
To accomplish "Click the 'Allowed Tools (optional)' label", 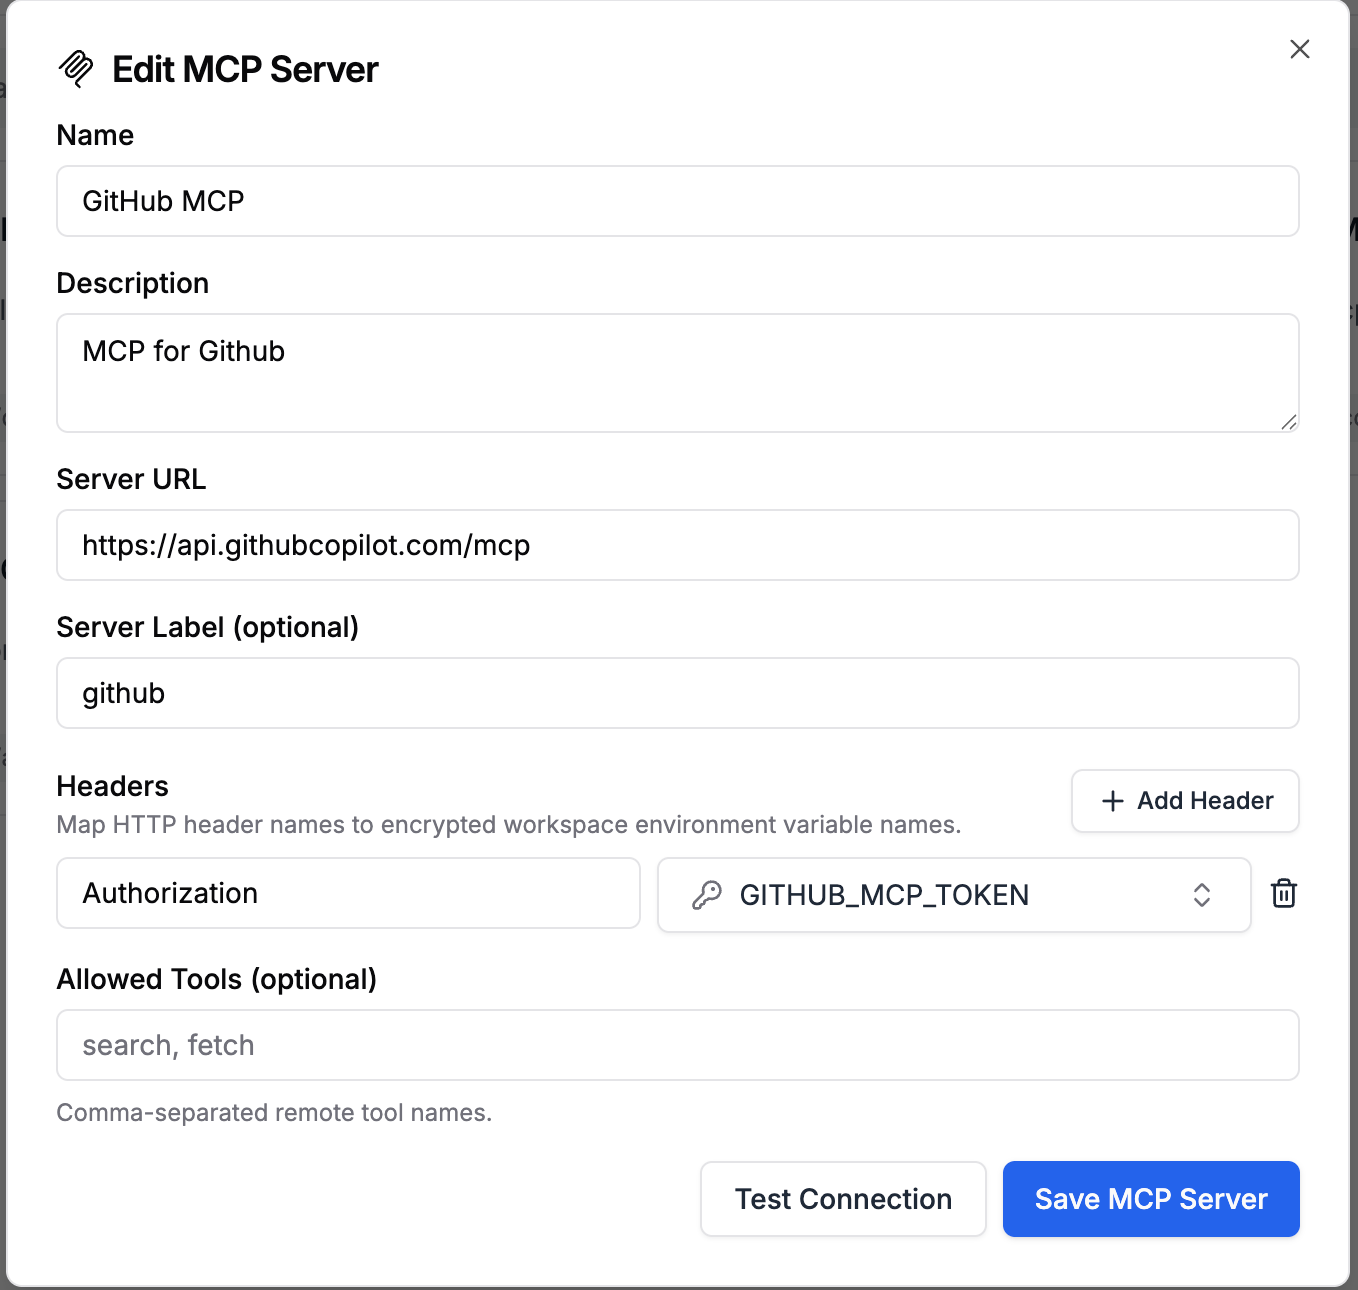I will point(216,979).
